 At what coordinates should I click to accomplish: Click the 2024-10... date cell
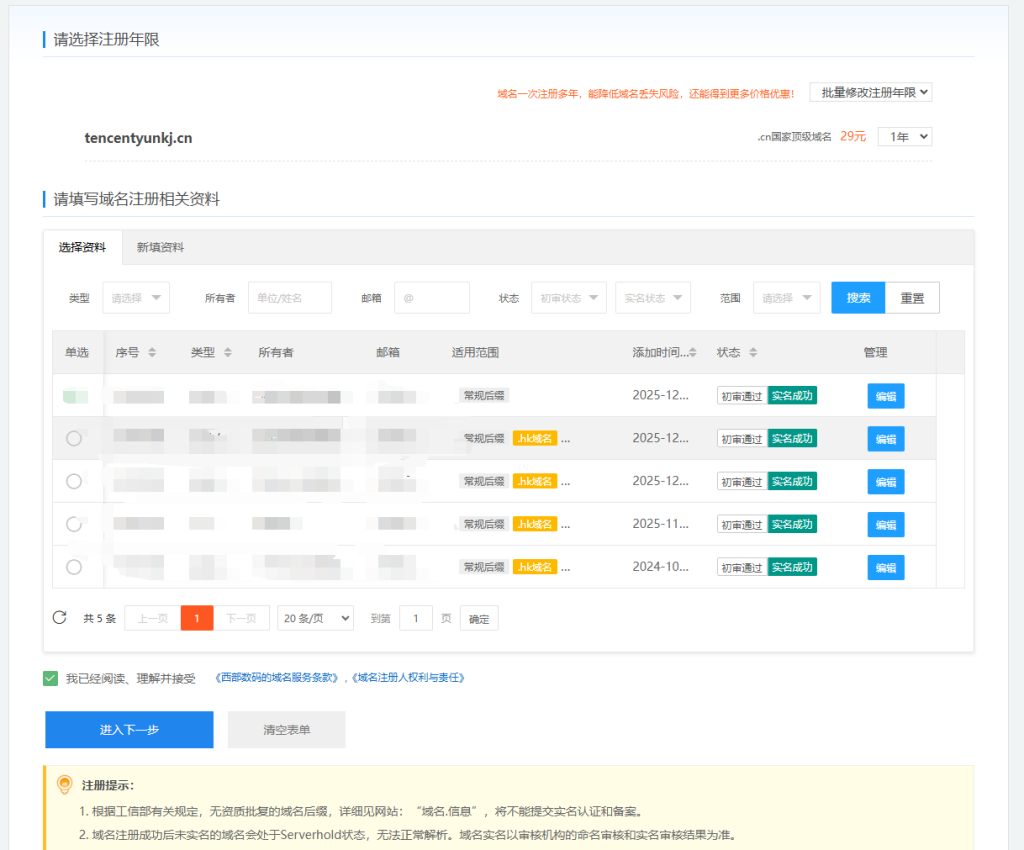[x=660, y=567]
